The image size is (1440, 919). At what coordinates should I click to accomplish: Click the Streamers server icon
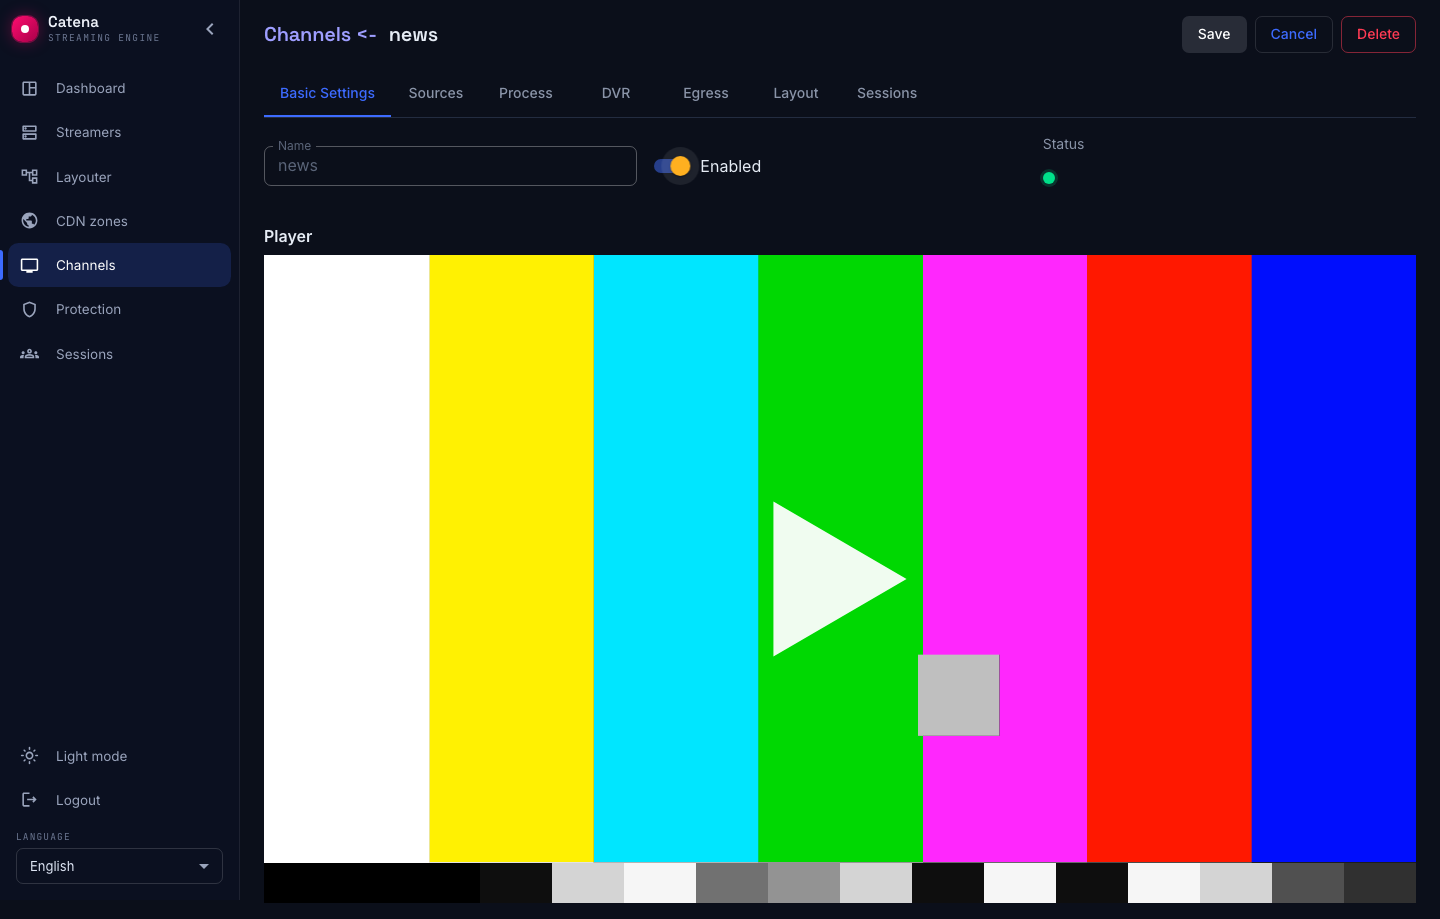[30, 132]
